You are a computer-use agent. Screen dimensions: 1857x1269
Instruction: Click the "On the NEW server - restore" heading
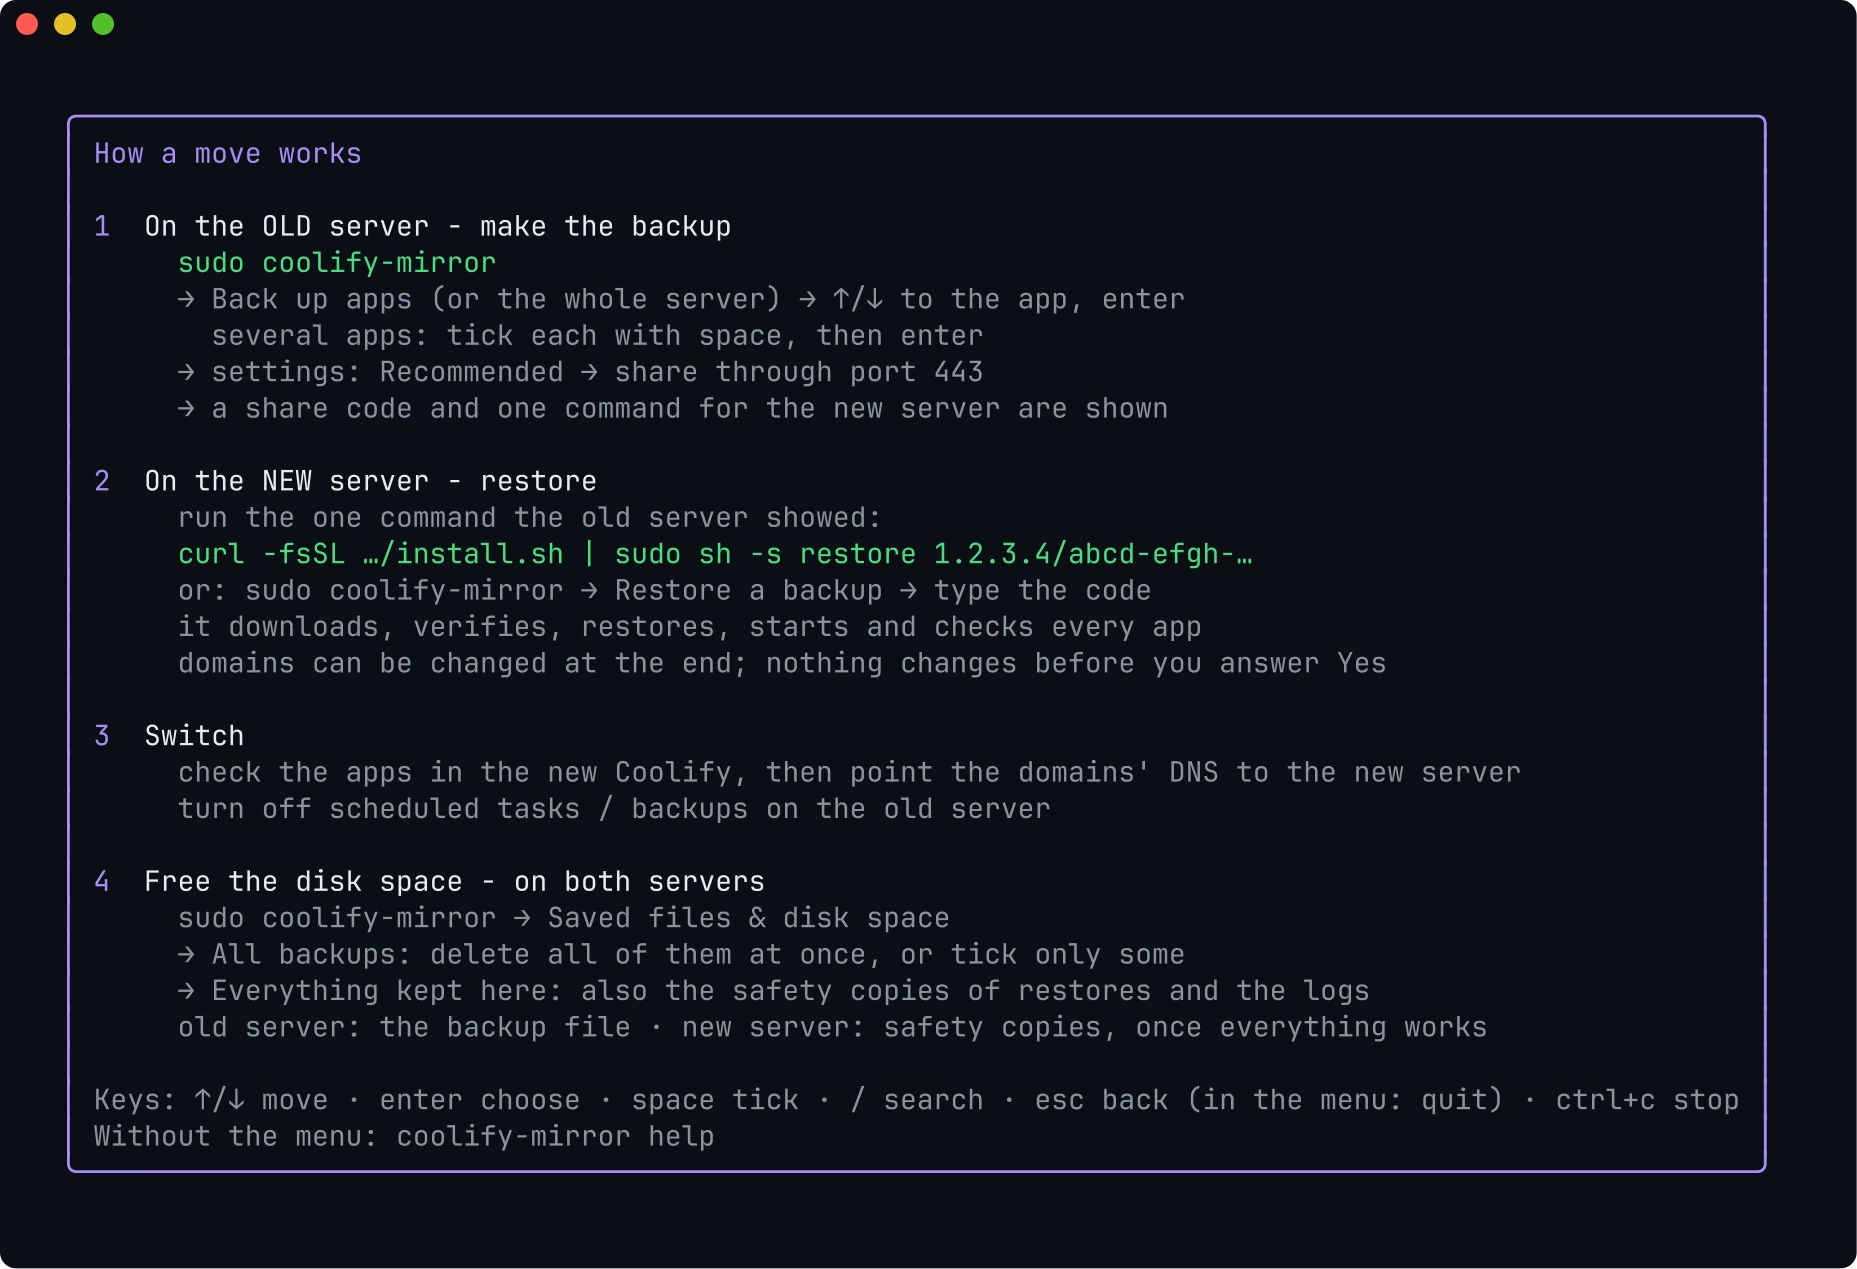(371, 481)
